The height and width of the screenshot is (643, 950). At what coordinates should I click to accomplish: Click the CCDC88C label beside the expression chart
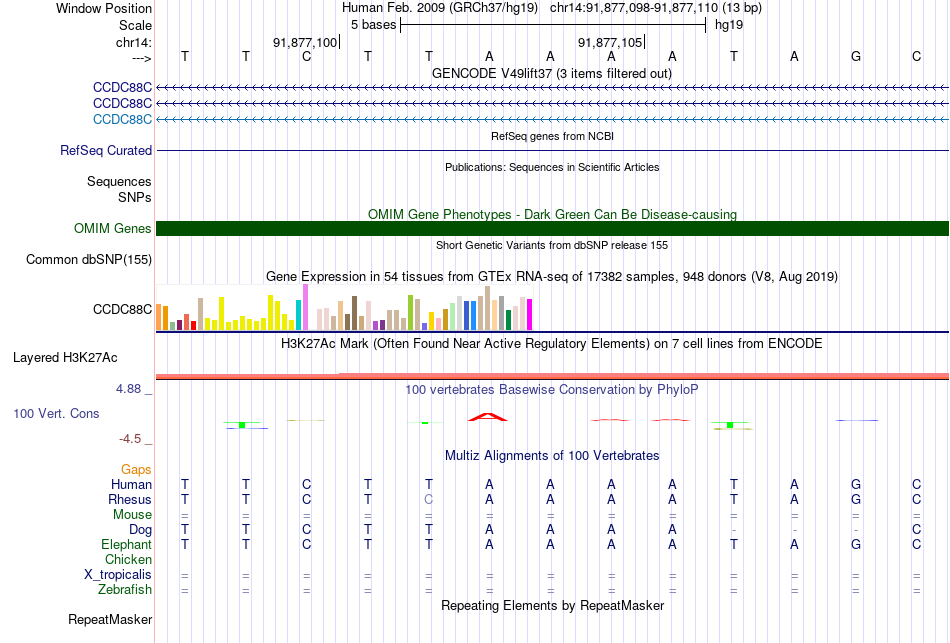[122, 310]
